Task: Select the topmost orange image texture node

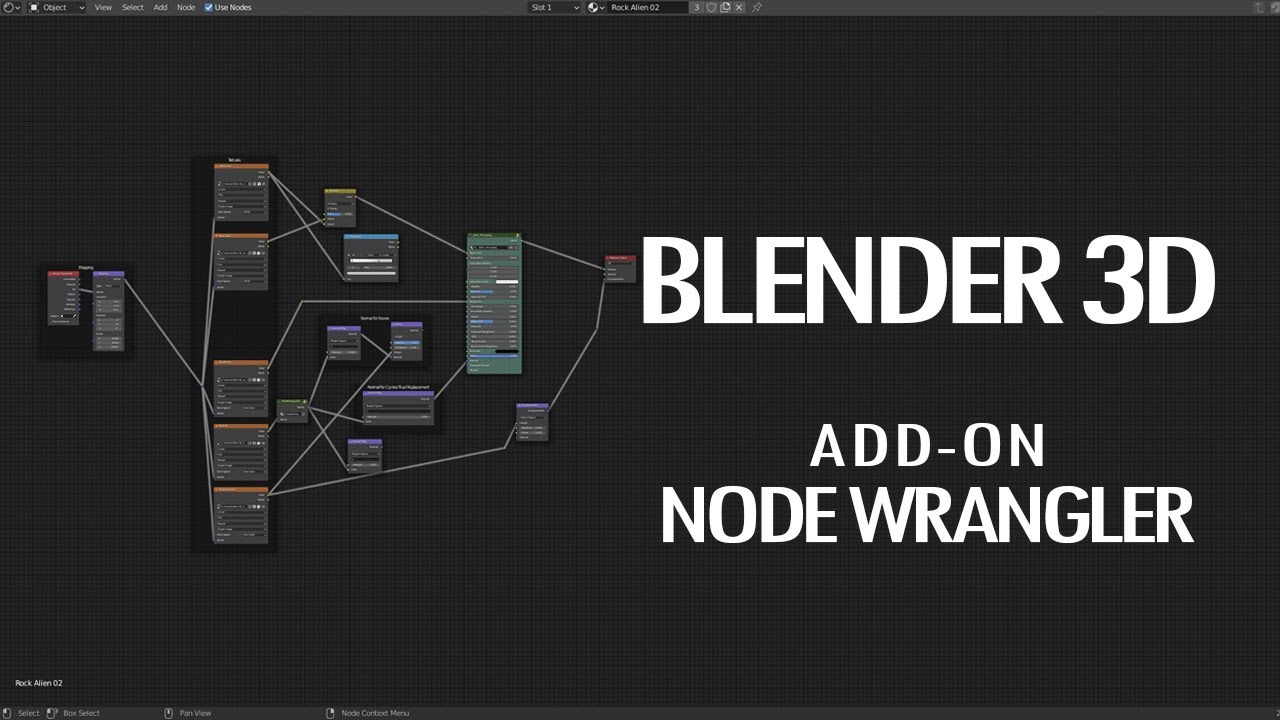Action: point(241,192)
